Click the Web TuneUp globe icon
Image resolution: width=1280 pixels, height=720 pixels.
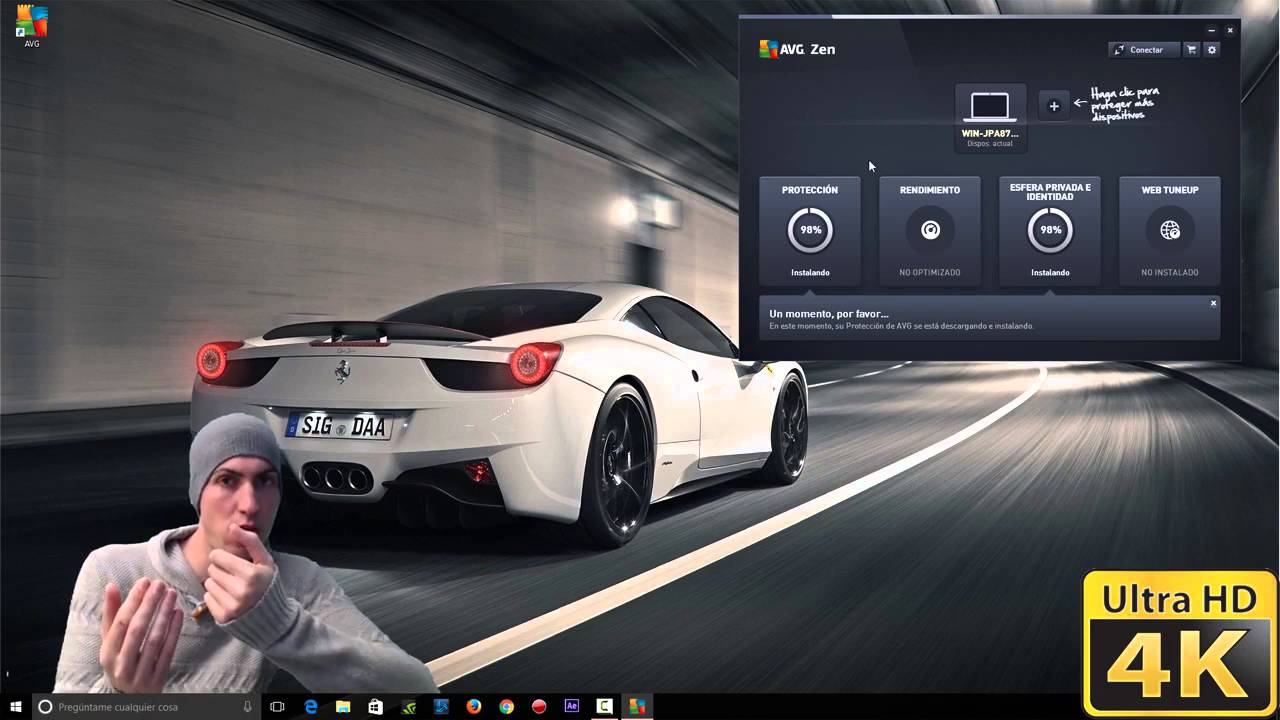(1170, 230)
